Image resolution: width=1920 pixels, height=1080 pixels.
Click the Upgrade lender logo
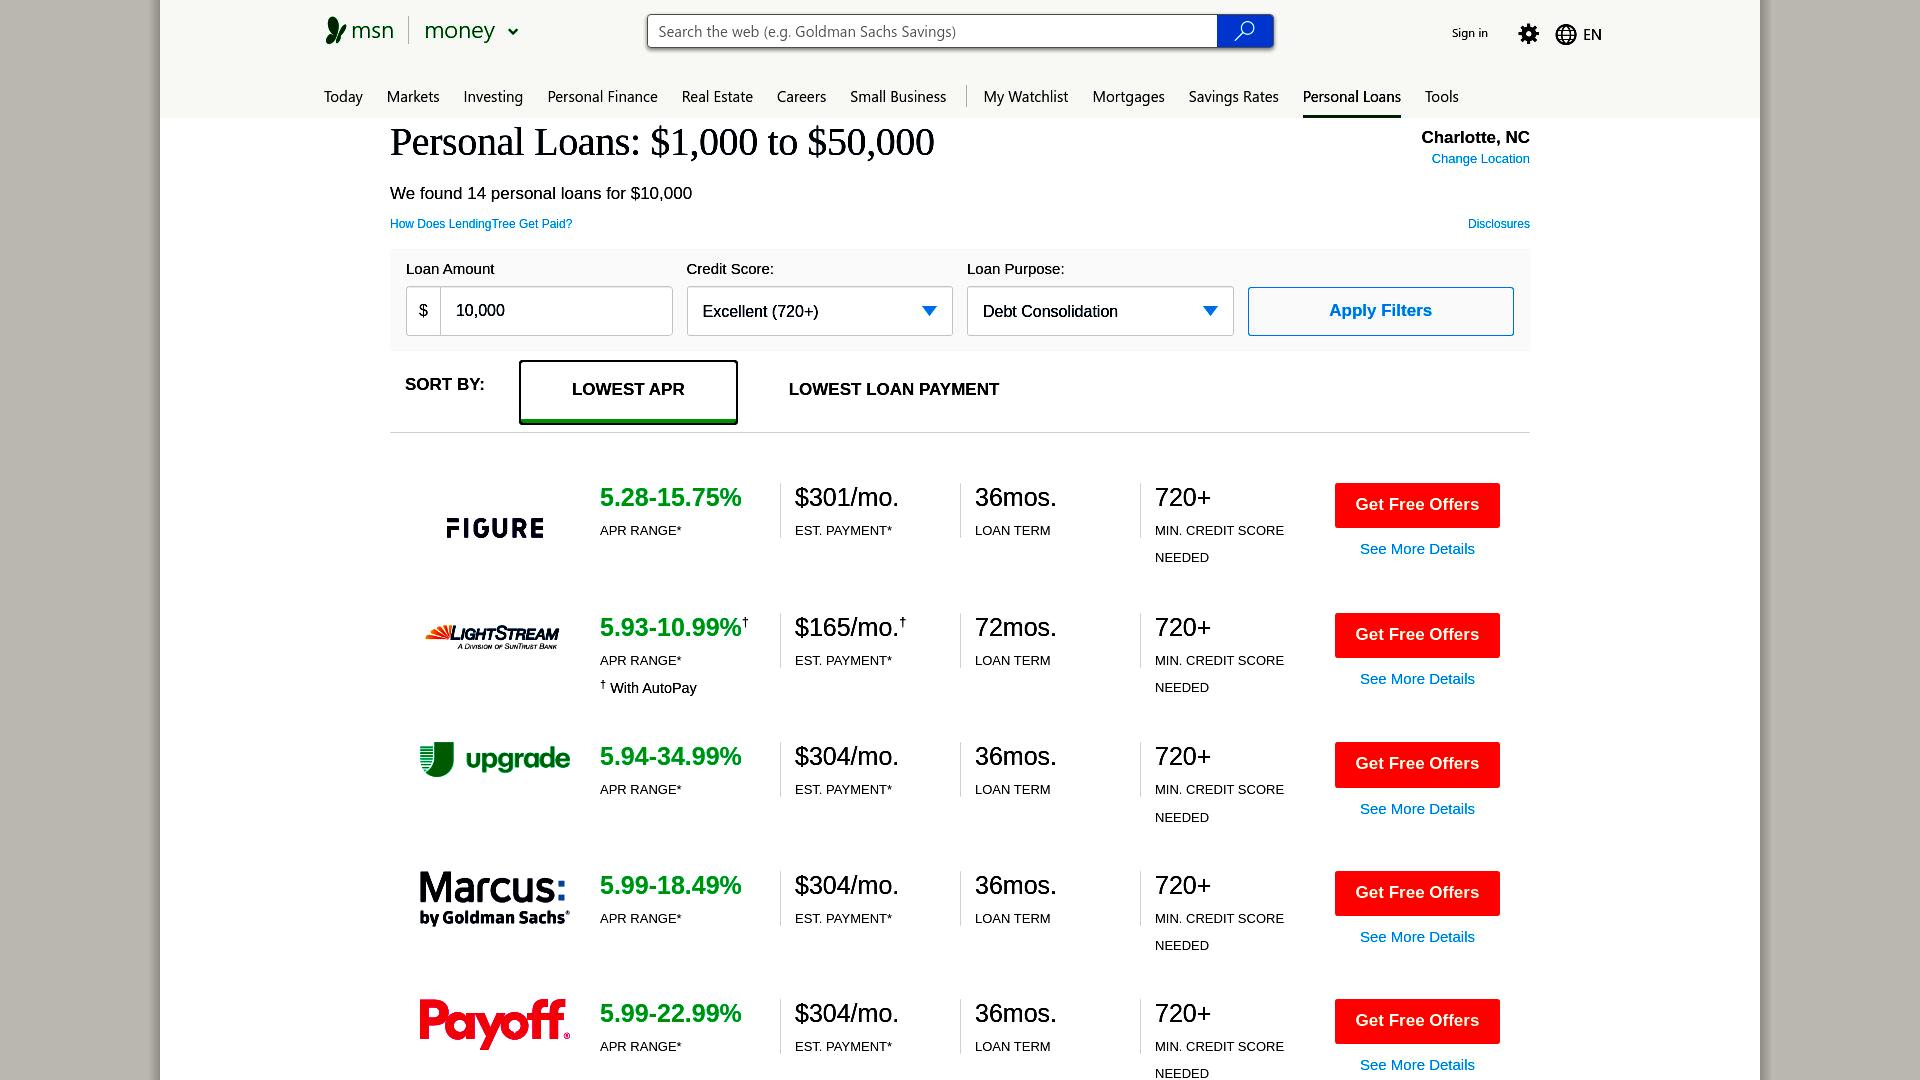tap(495, 759)
